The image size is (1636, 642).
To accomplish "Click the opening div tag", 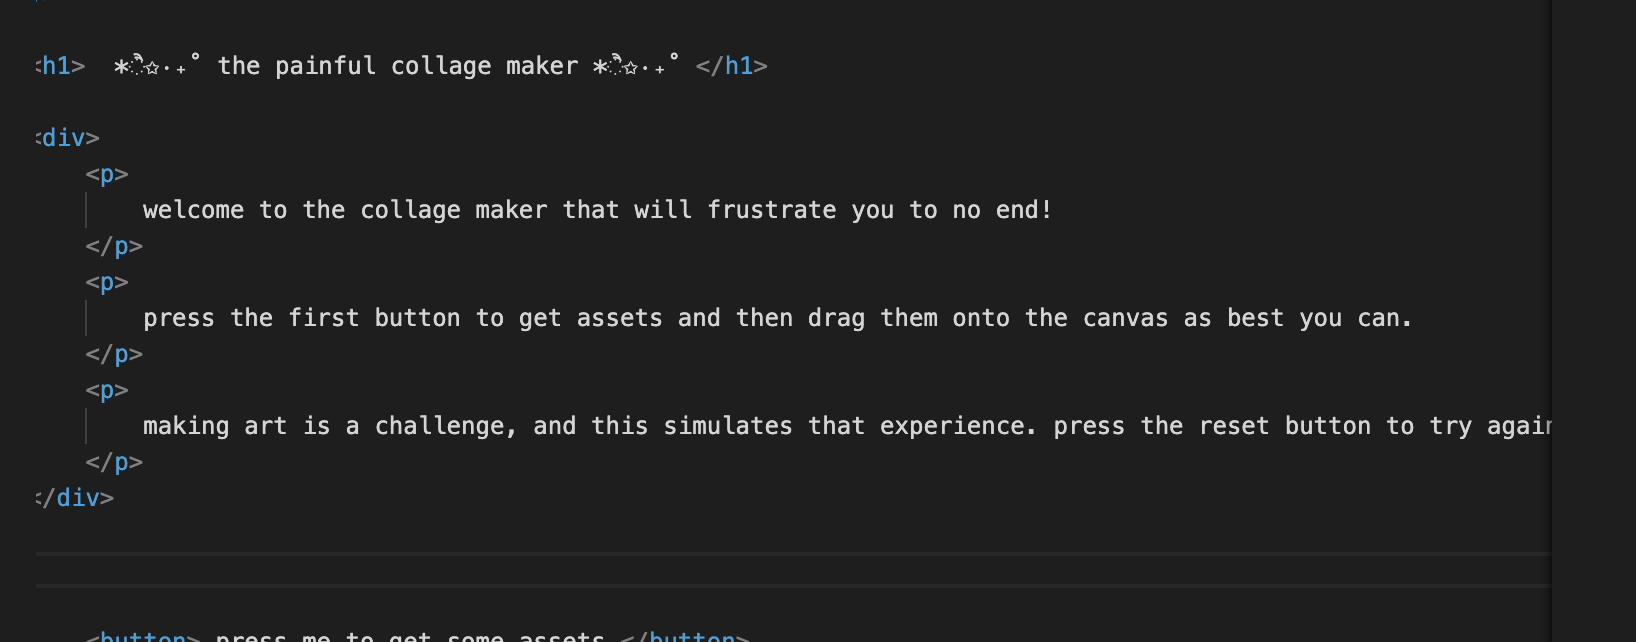I will [67, 138].
